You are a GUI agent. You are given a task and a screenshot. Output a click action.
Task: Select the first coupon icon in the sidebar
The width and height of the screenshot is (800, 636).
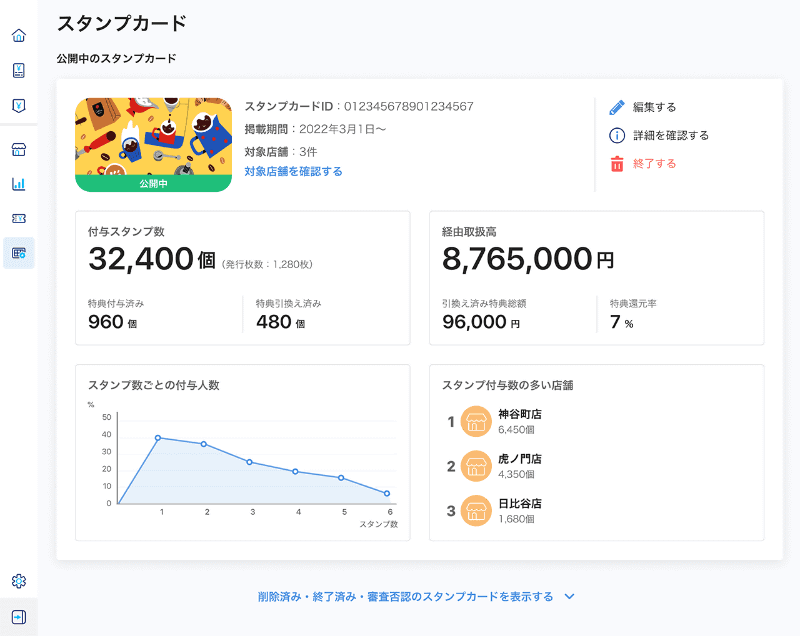click(17, 72)
